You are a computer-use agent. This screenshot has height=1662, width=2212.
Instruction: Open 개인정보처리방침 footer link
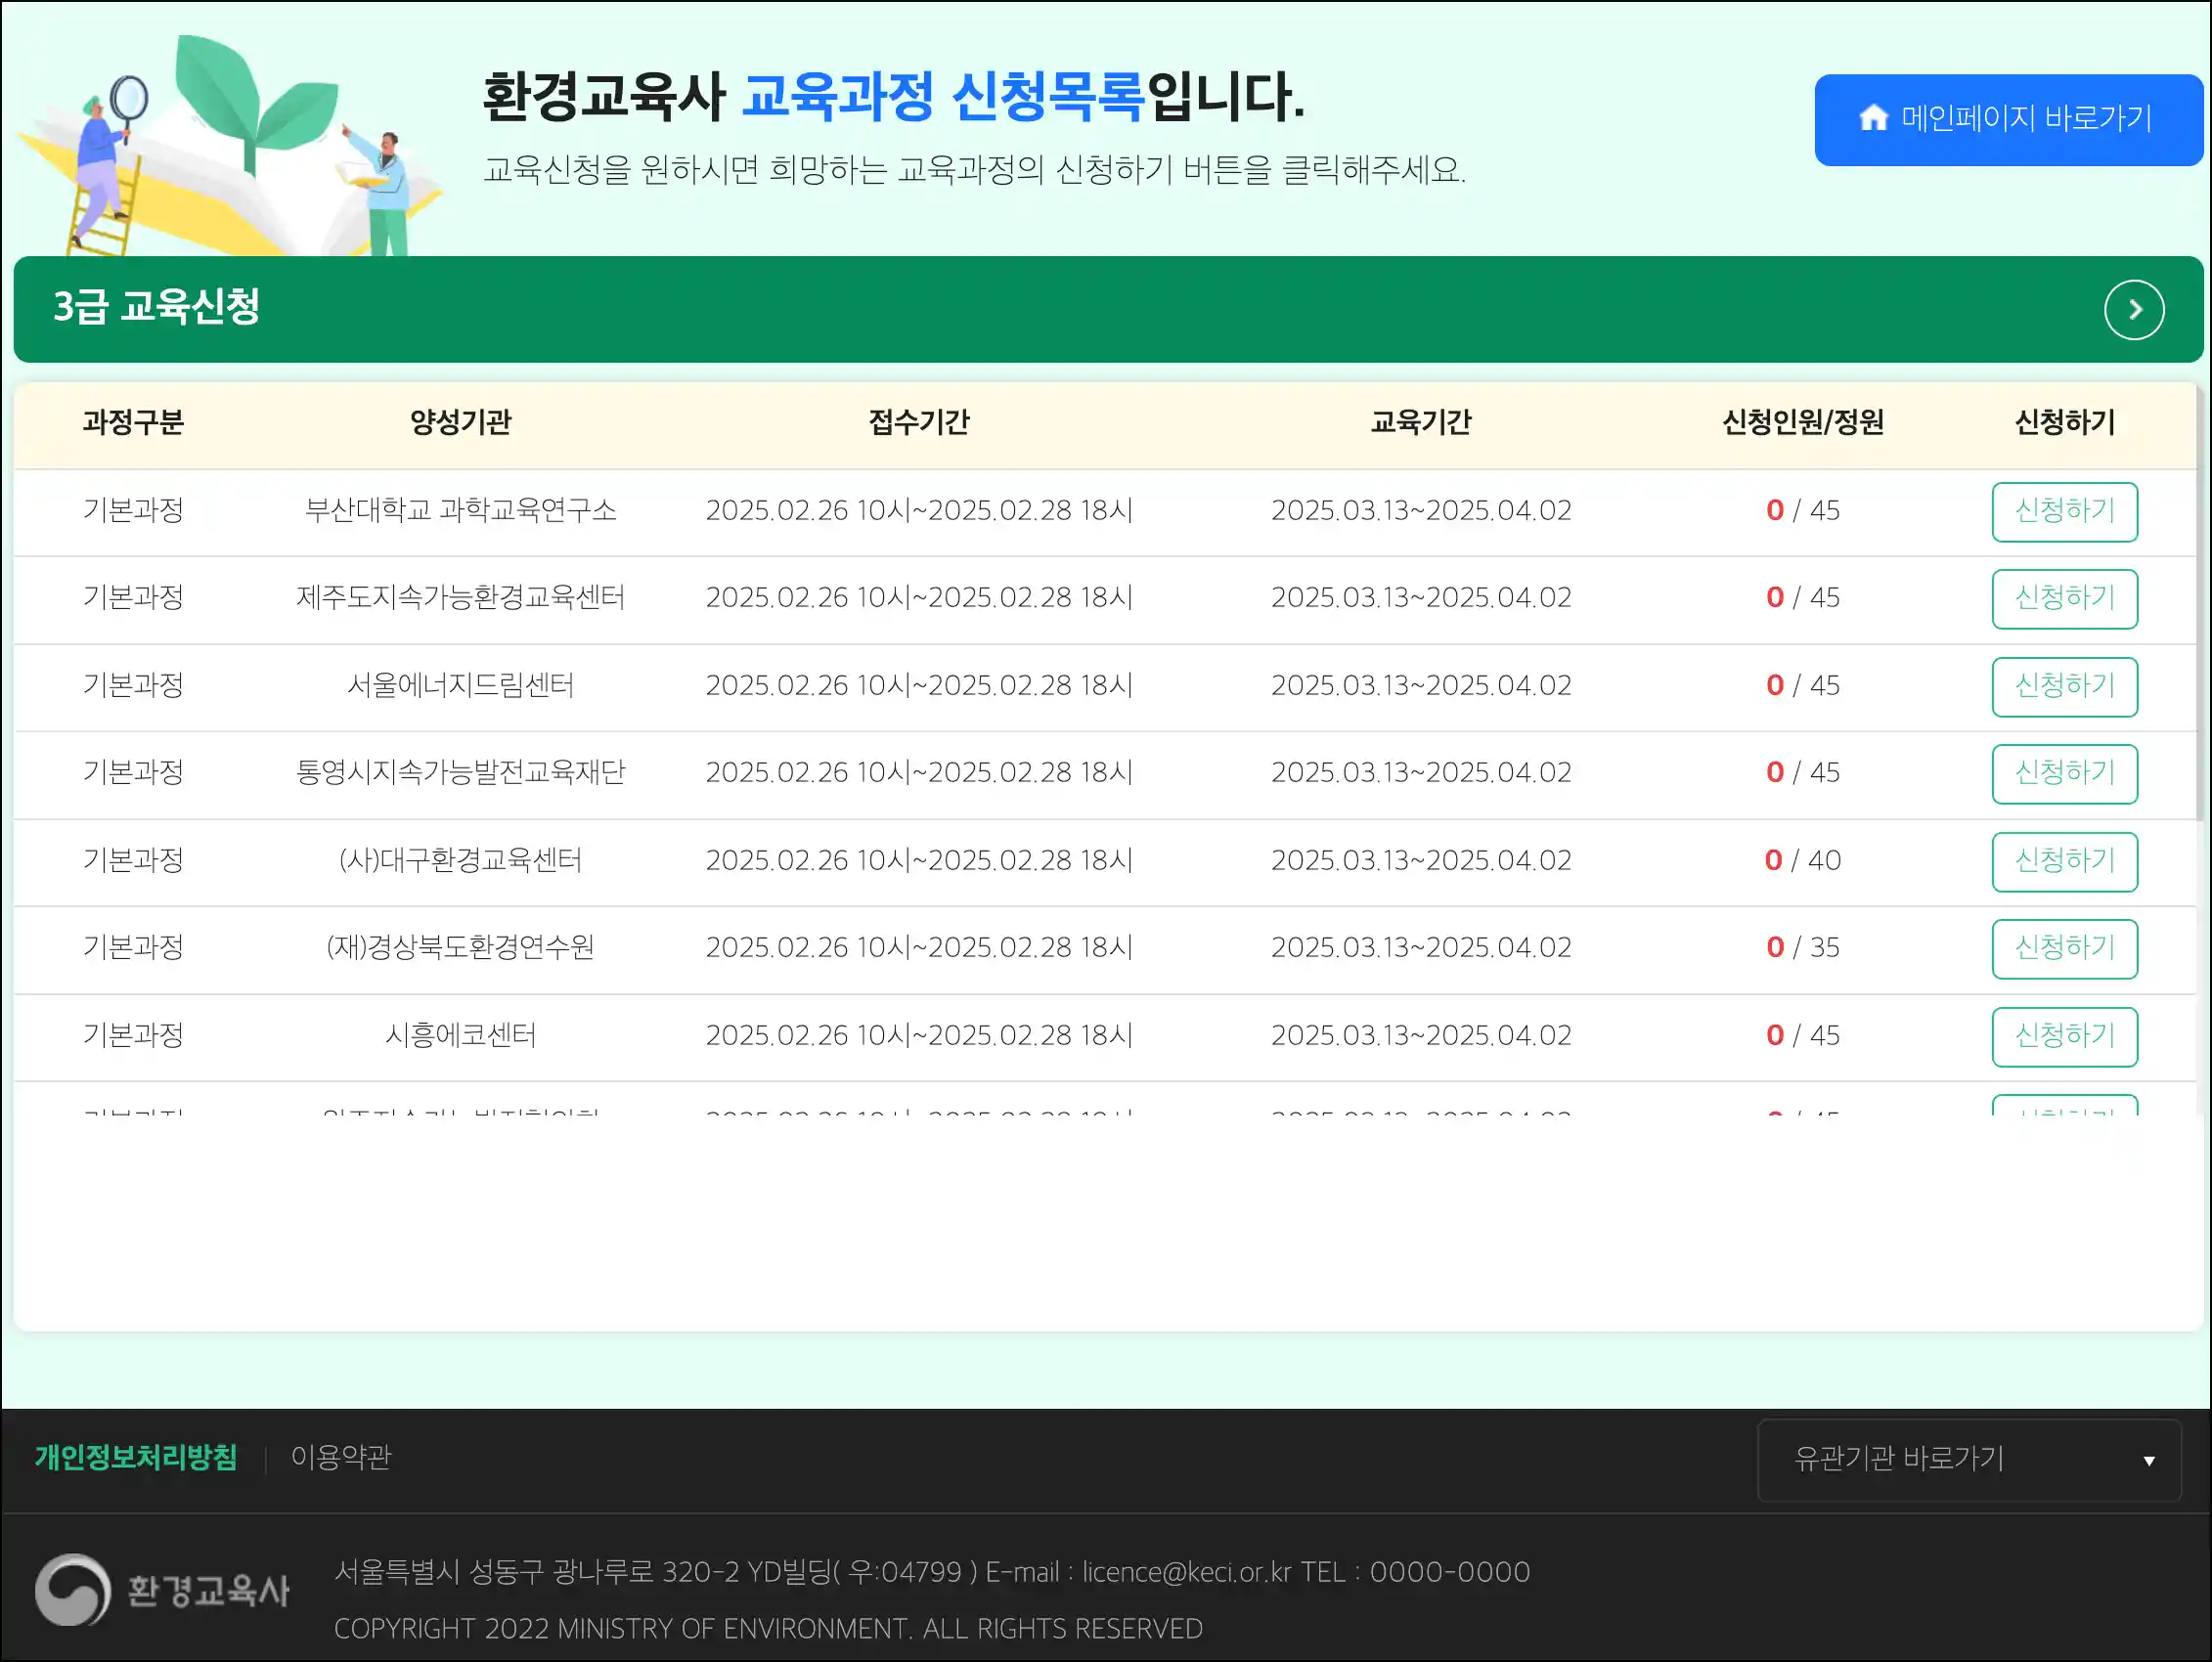136,1457
